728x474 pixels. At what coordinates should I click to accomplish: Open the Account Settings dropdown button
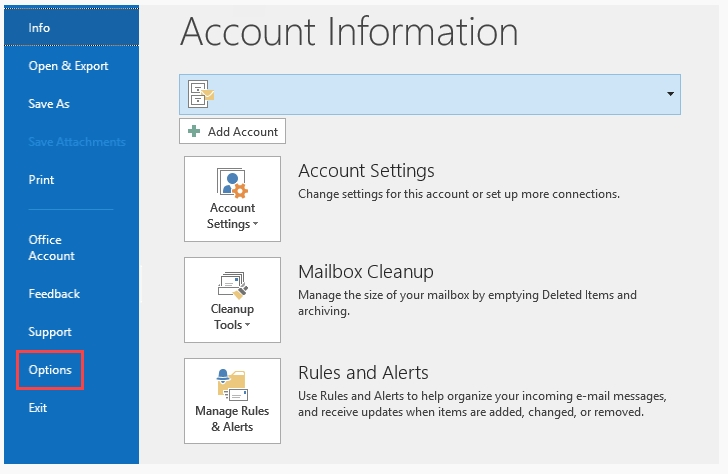pyautogui.click(x=232, y=199)
